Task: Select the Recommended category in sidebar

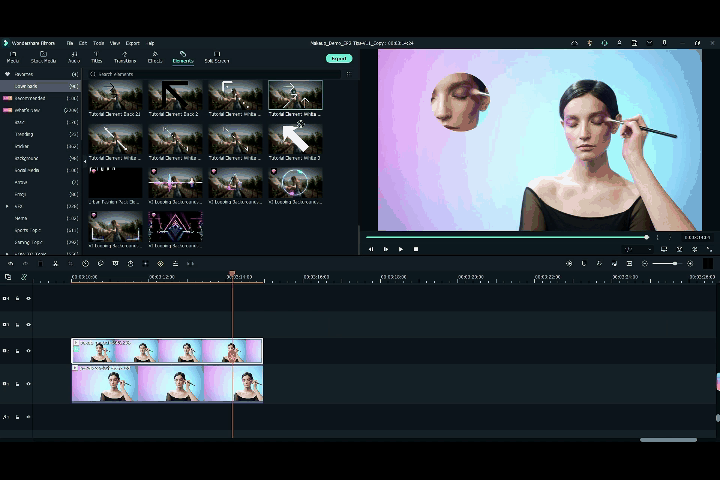Action: pyautogui.click(x=28, y=98)
